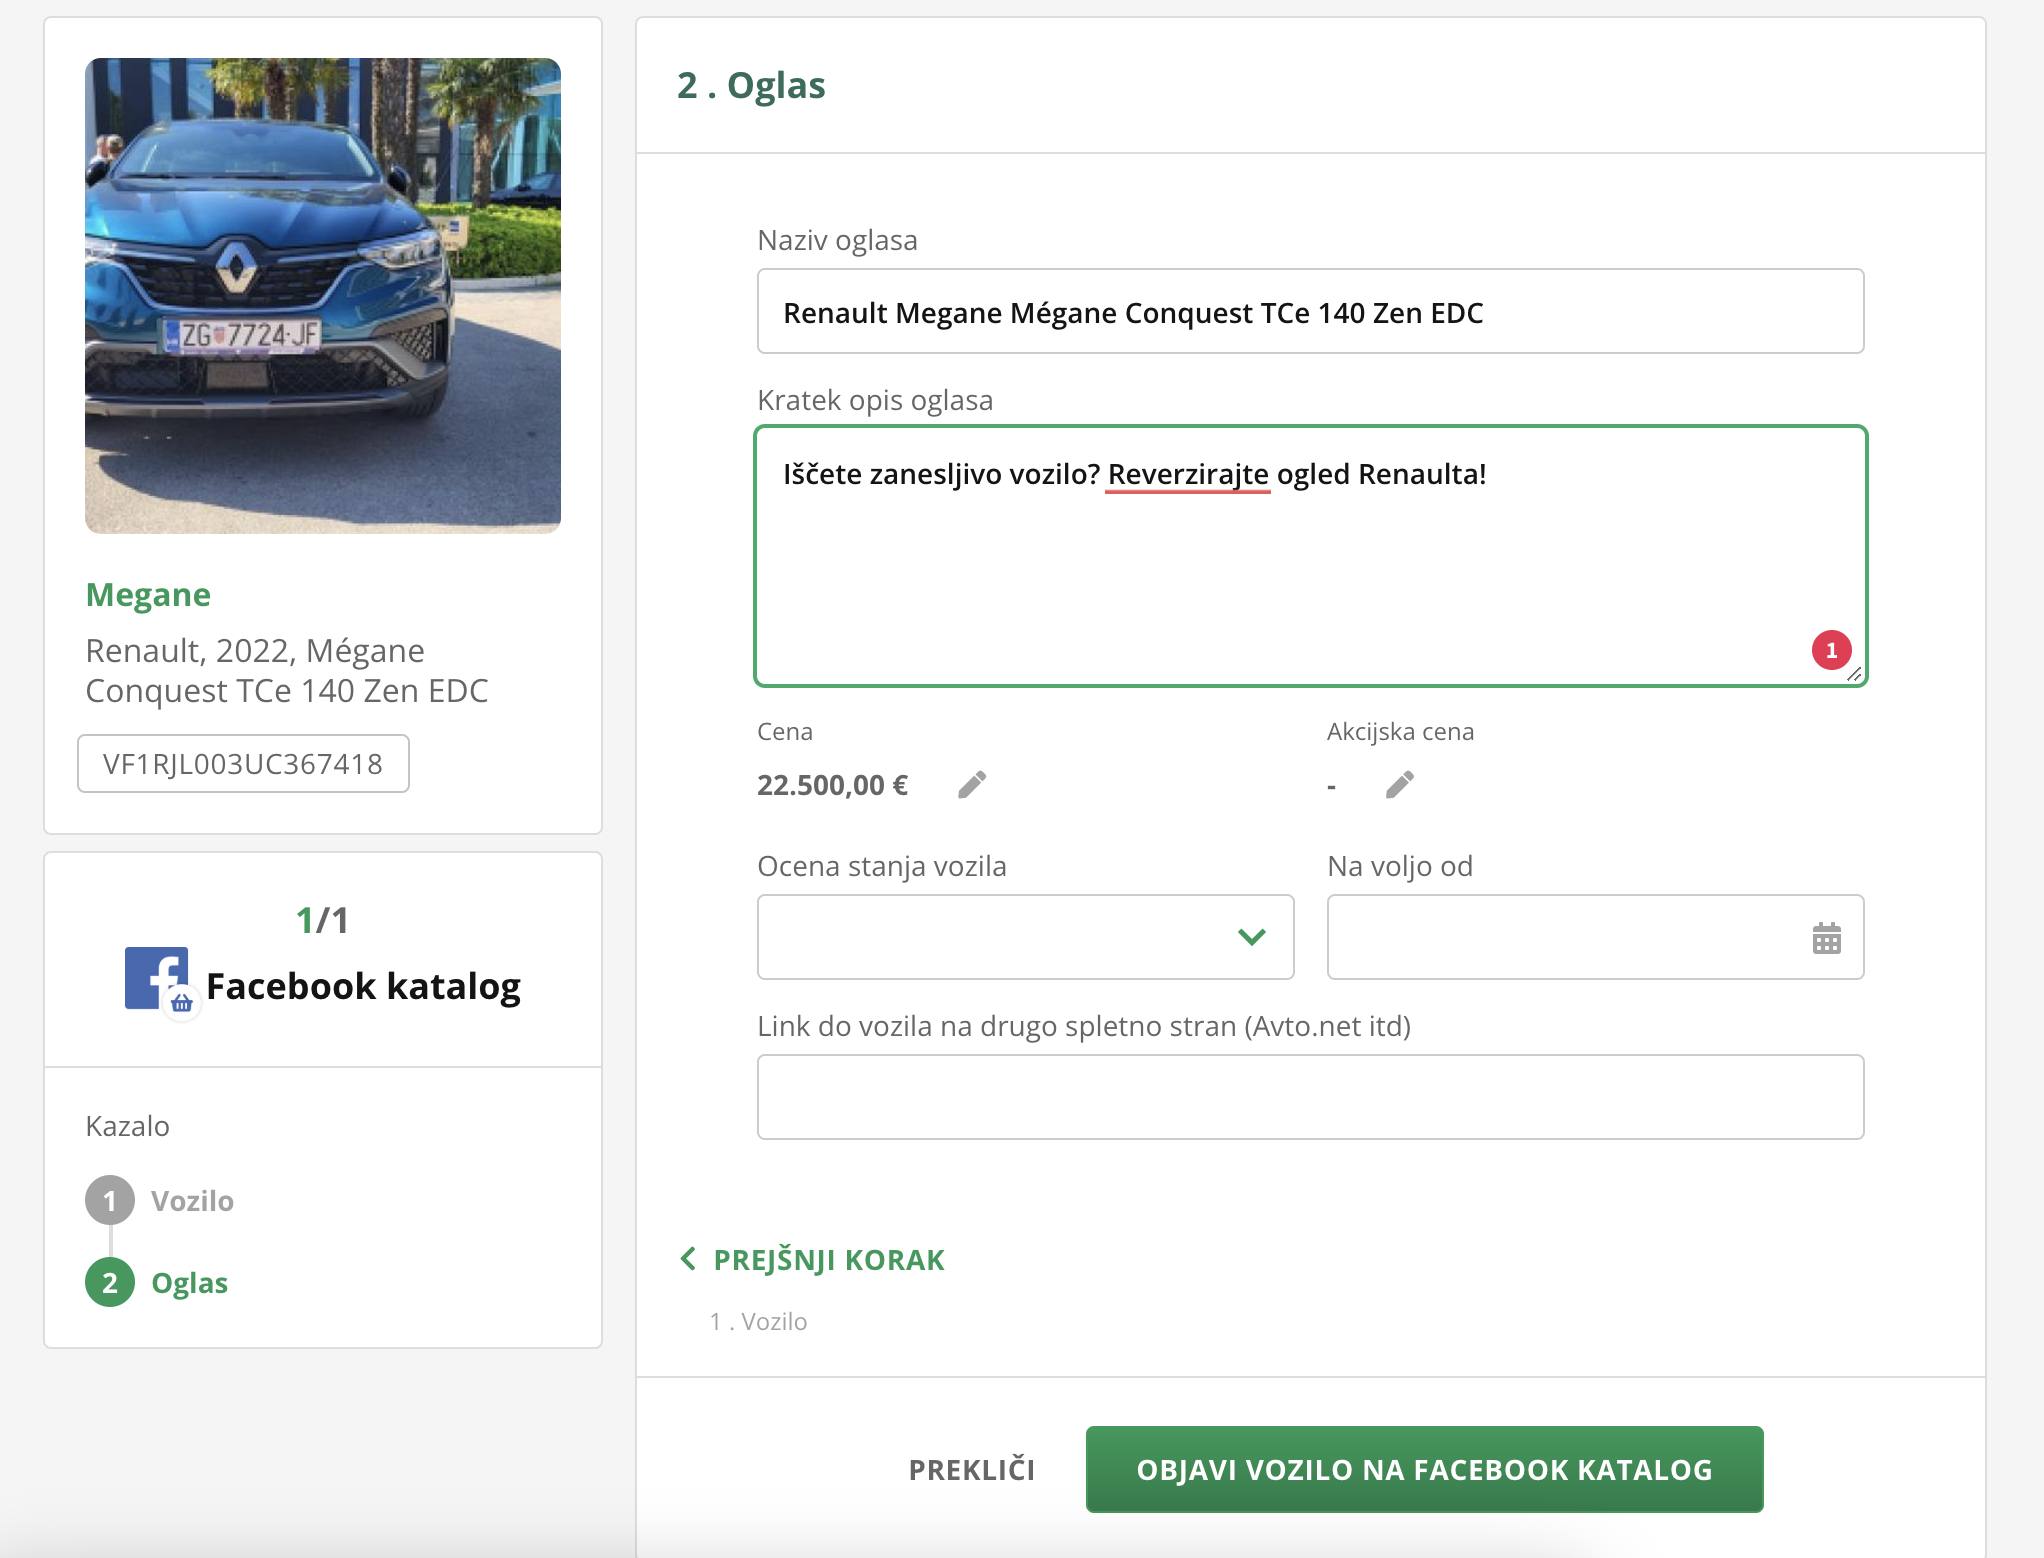Screen dimensions: 2044x1558
Task: Open the Renault Megane car photo
Action: (323, 296)
